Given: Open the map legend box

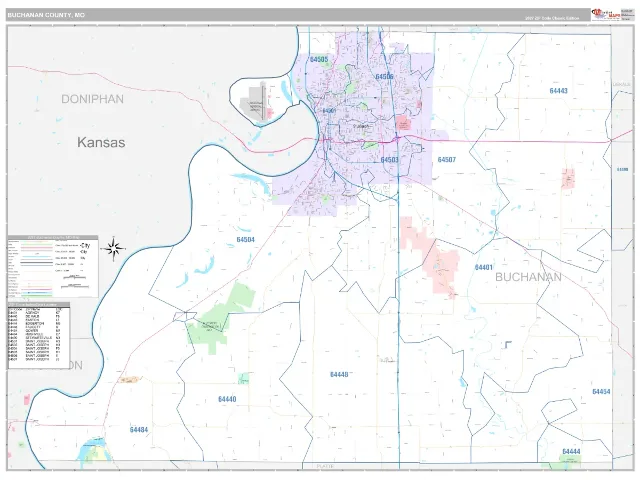Looking at the screenshot, I should 53,266.
